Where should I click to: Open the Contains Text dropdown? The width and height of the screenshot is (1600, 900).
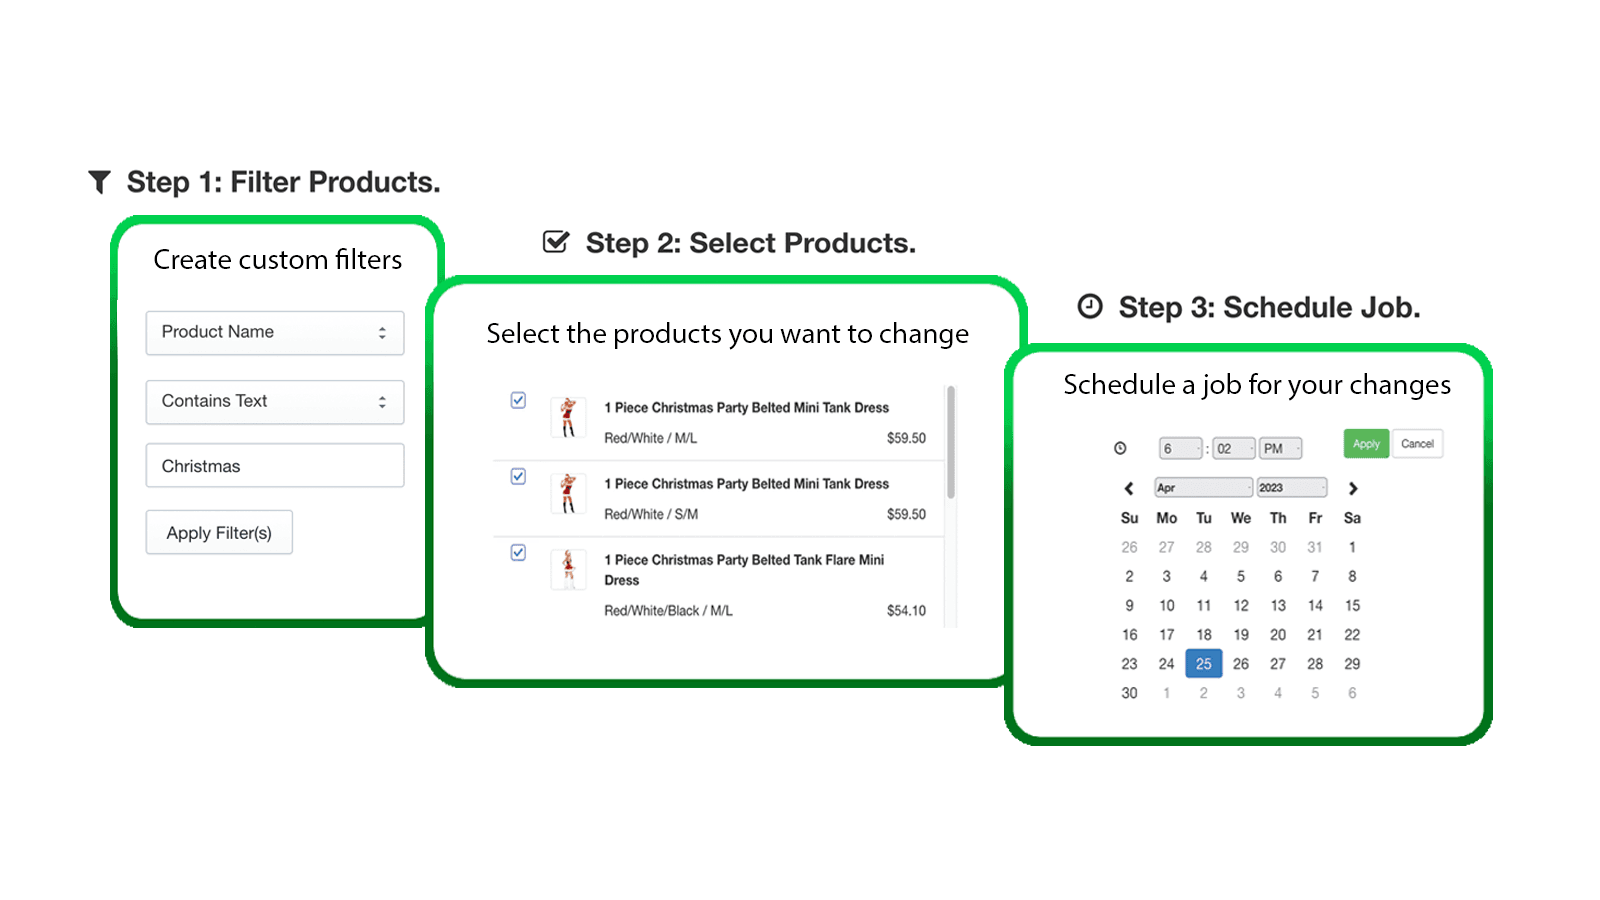pos(275,401)
